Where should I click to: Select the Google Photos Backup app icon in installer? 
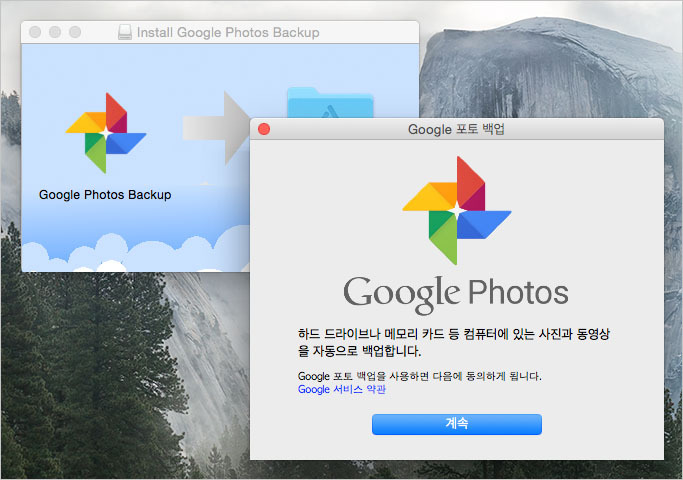tap(106, 133)
